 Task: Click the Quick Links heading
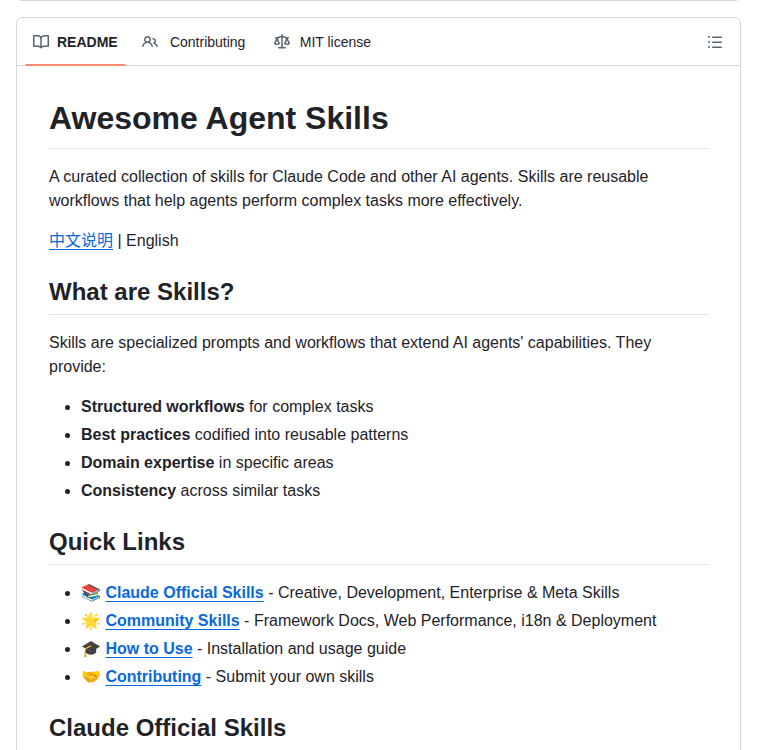117,542
